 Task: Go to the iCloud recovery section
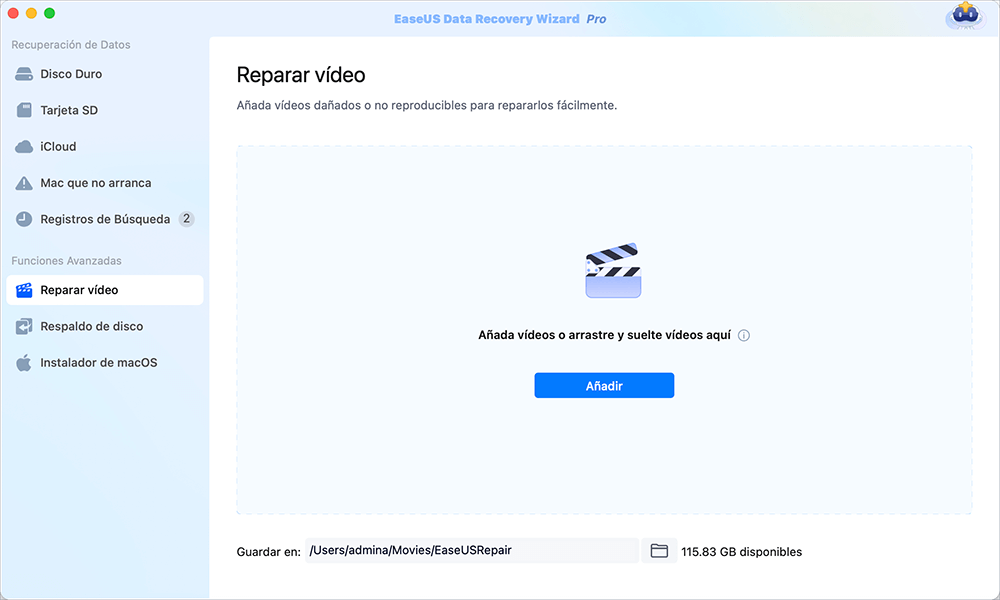105,147
